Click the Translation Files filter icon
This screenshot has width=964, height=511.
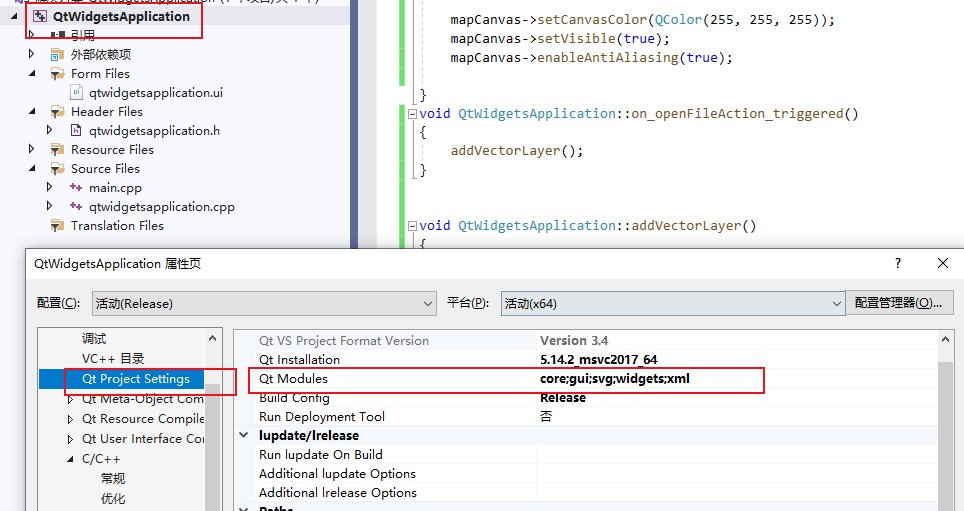pos(57,226)
